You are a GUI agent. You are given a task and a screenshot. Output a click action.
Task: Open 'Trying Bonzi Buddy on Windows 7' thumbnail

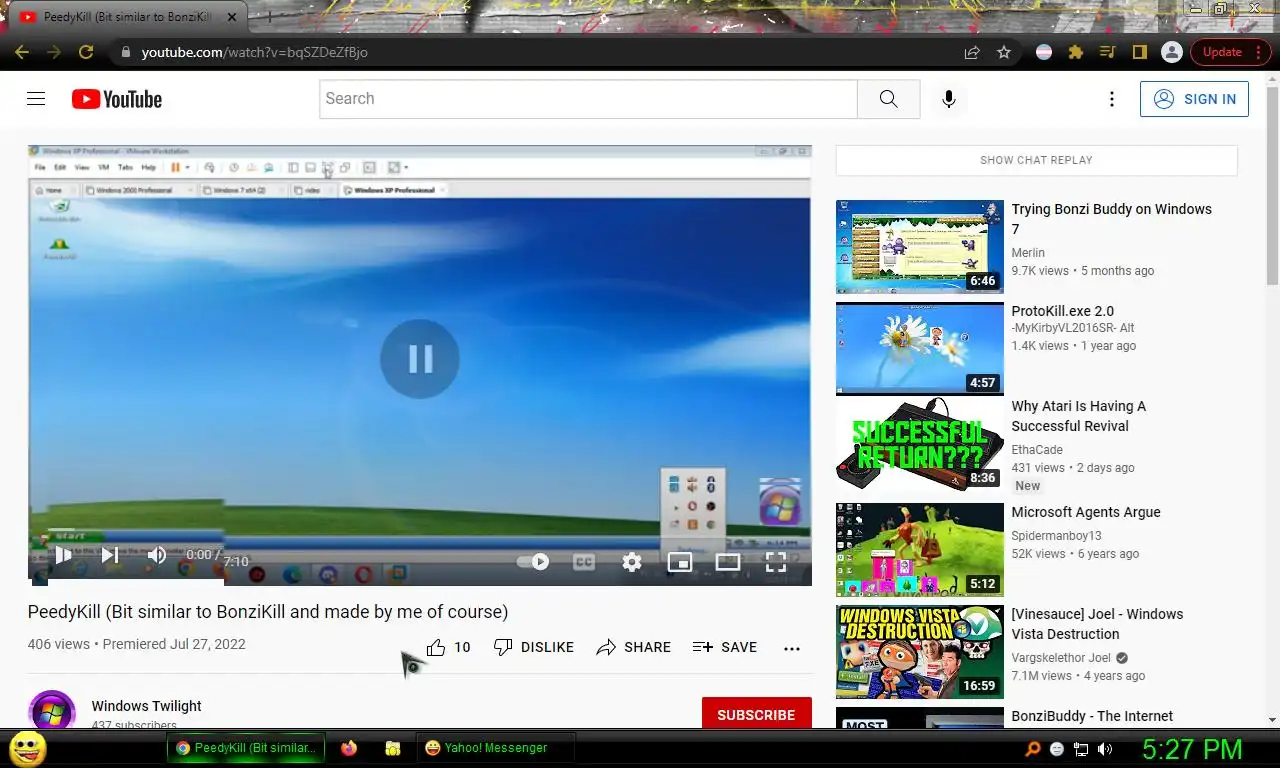pyautogui.click(x=920, y=246)
